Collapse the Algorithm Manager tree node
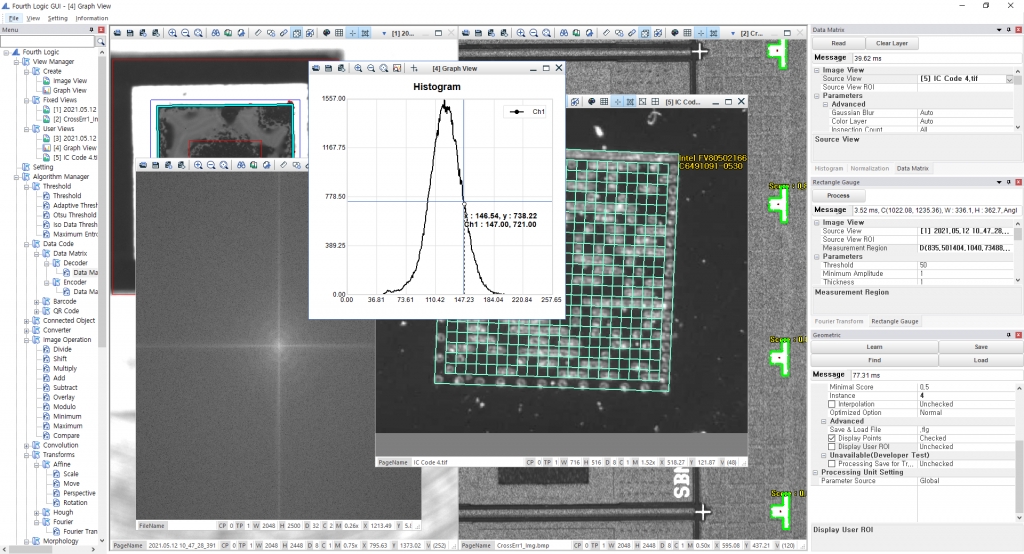1024x554 pixels. tap(16, 176)
